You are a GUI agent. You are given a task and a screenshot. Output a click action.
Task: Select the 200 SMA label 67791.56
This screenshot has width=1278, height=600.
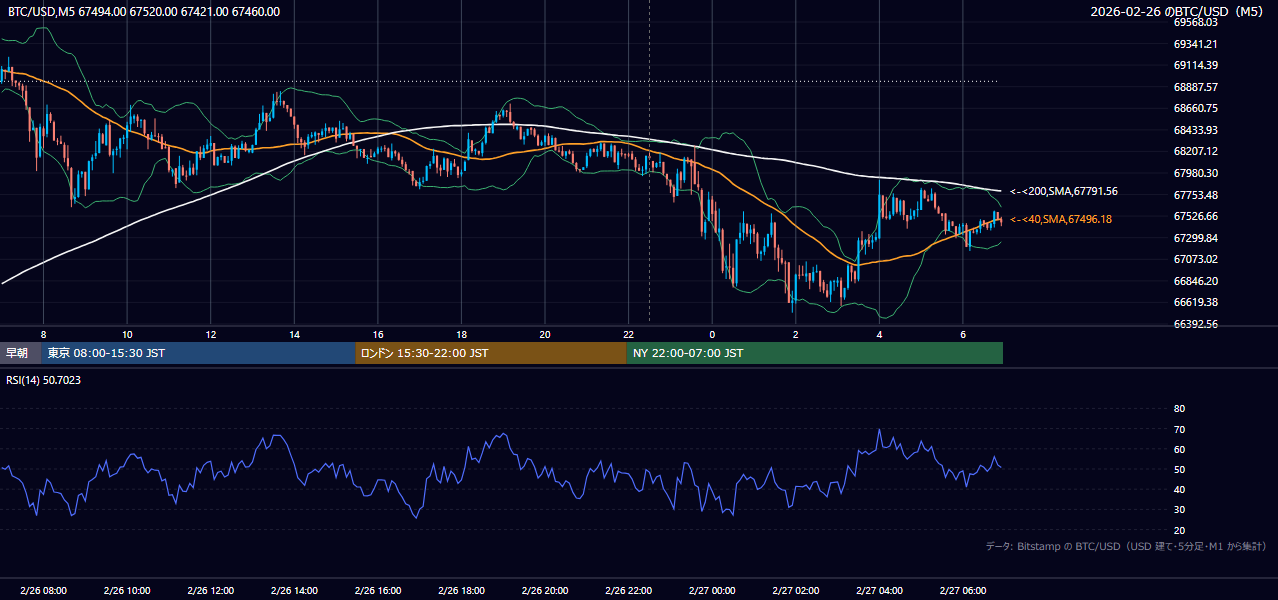click(x=1064, y=191)
